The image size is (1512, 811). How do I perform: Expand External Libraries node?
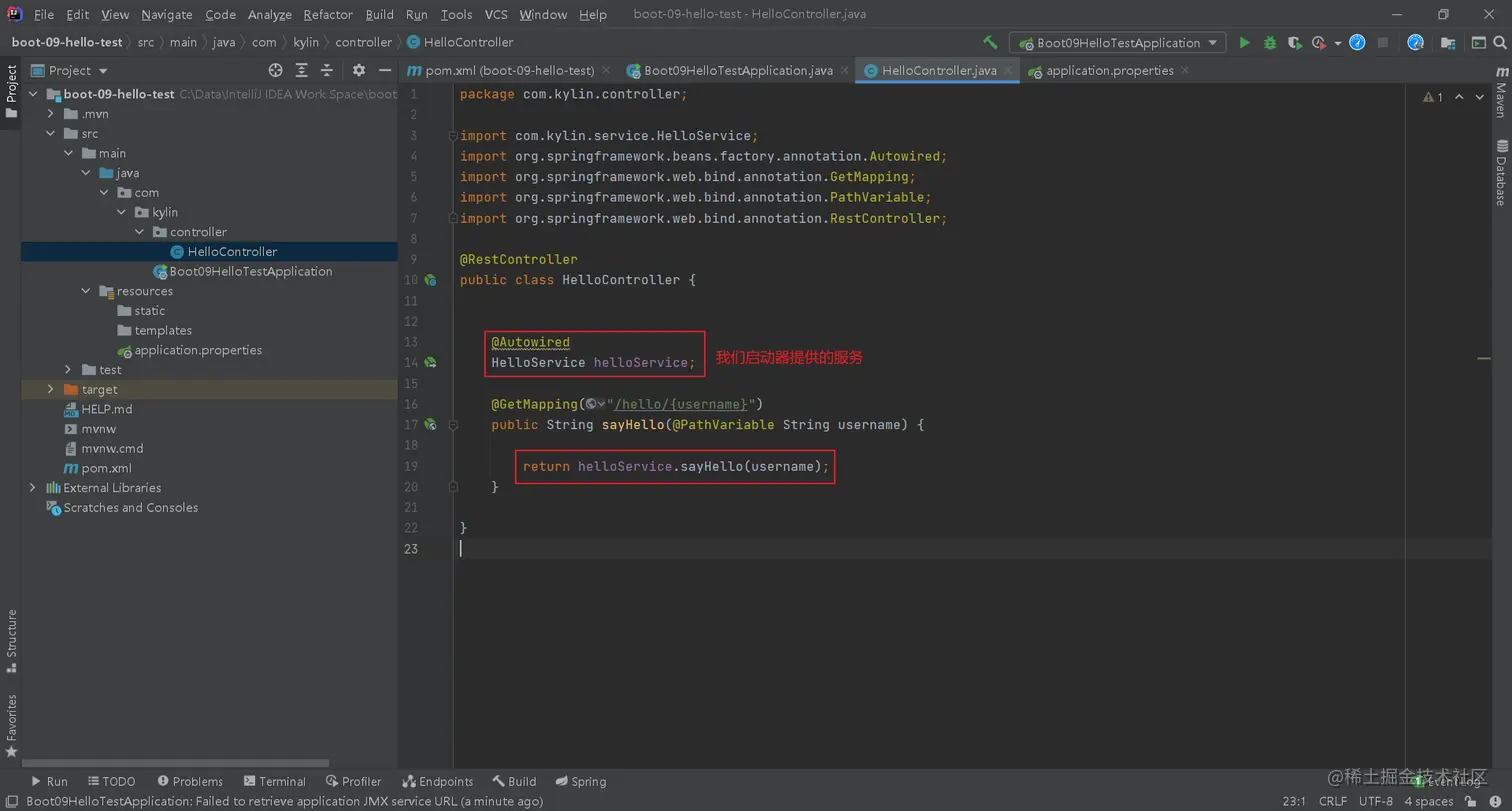pos(33,488)
